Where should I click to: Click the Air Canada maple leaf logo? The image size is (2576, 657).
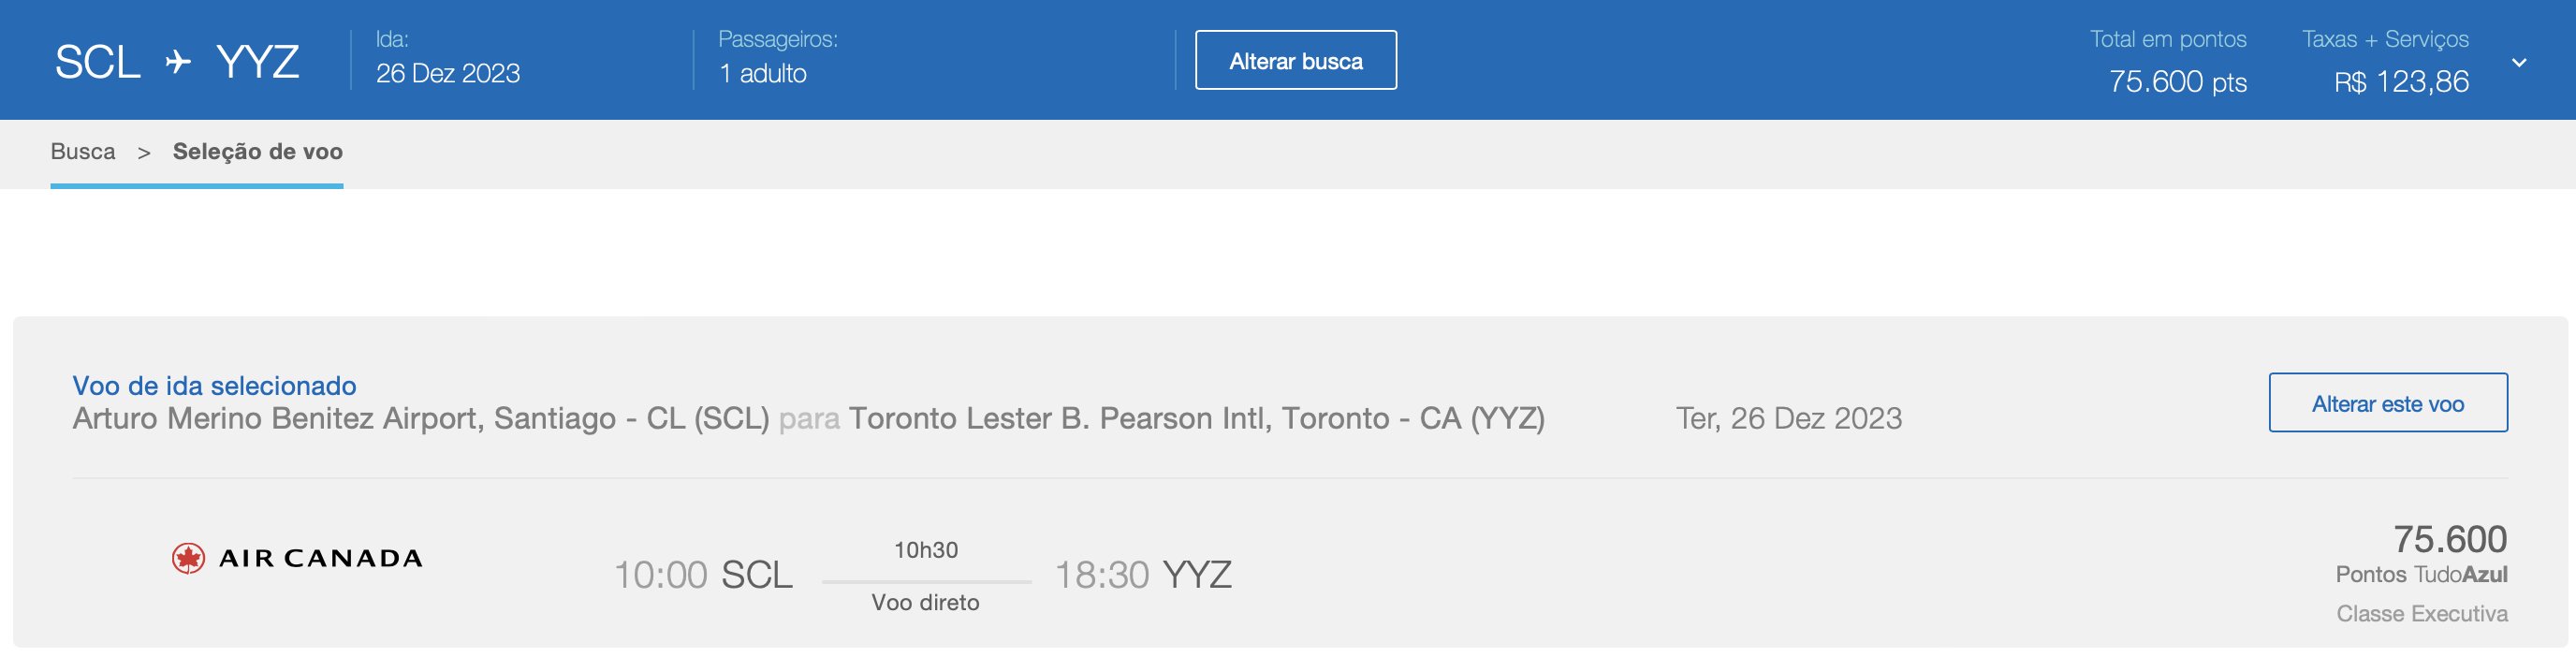click(x=188, y=558)
